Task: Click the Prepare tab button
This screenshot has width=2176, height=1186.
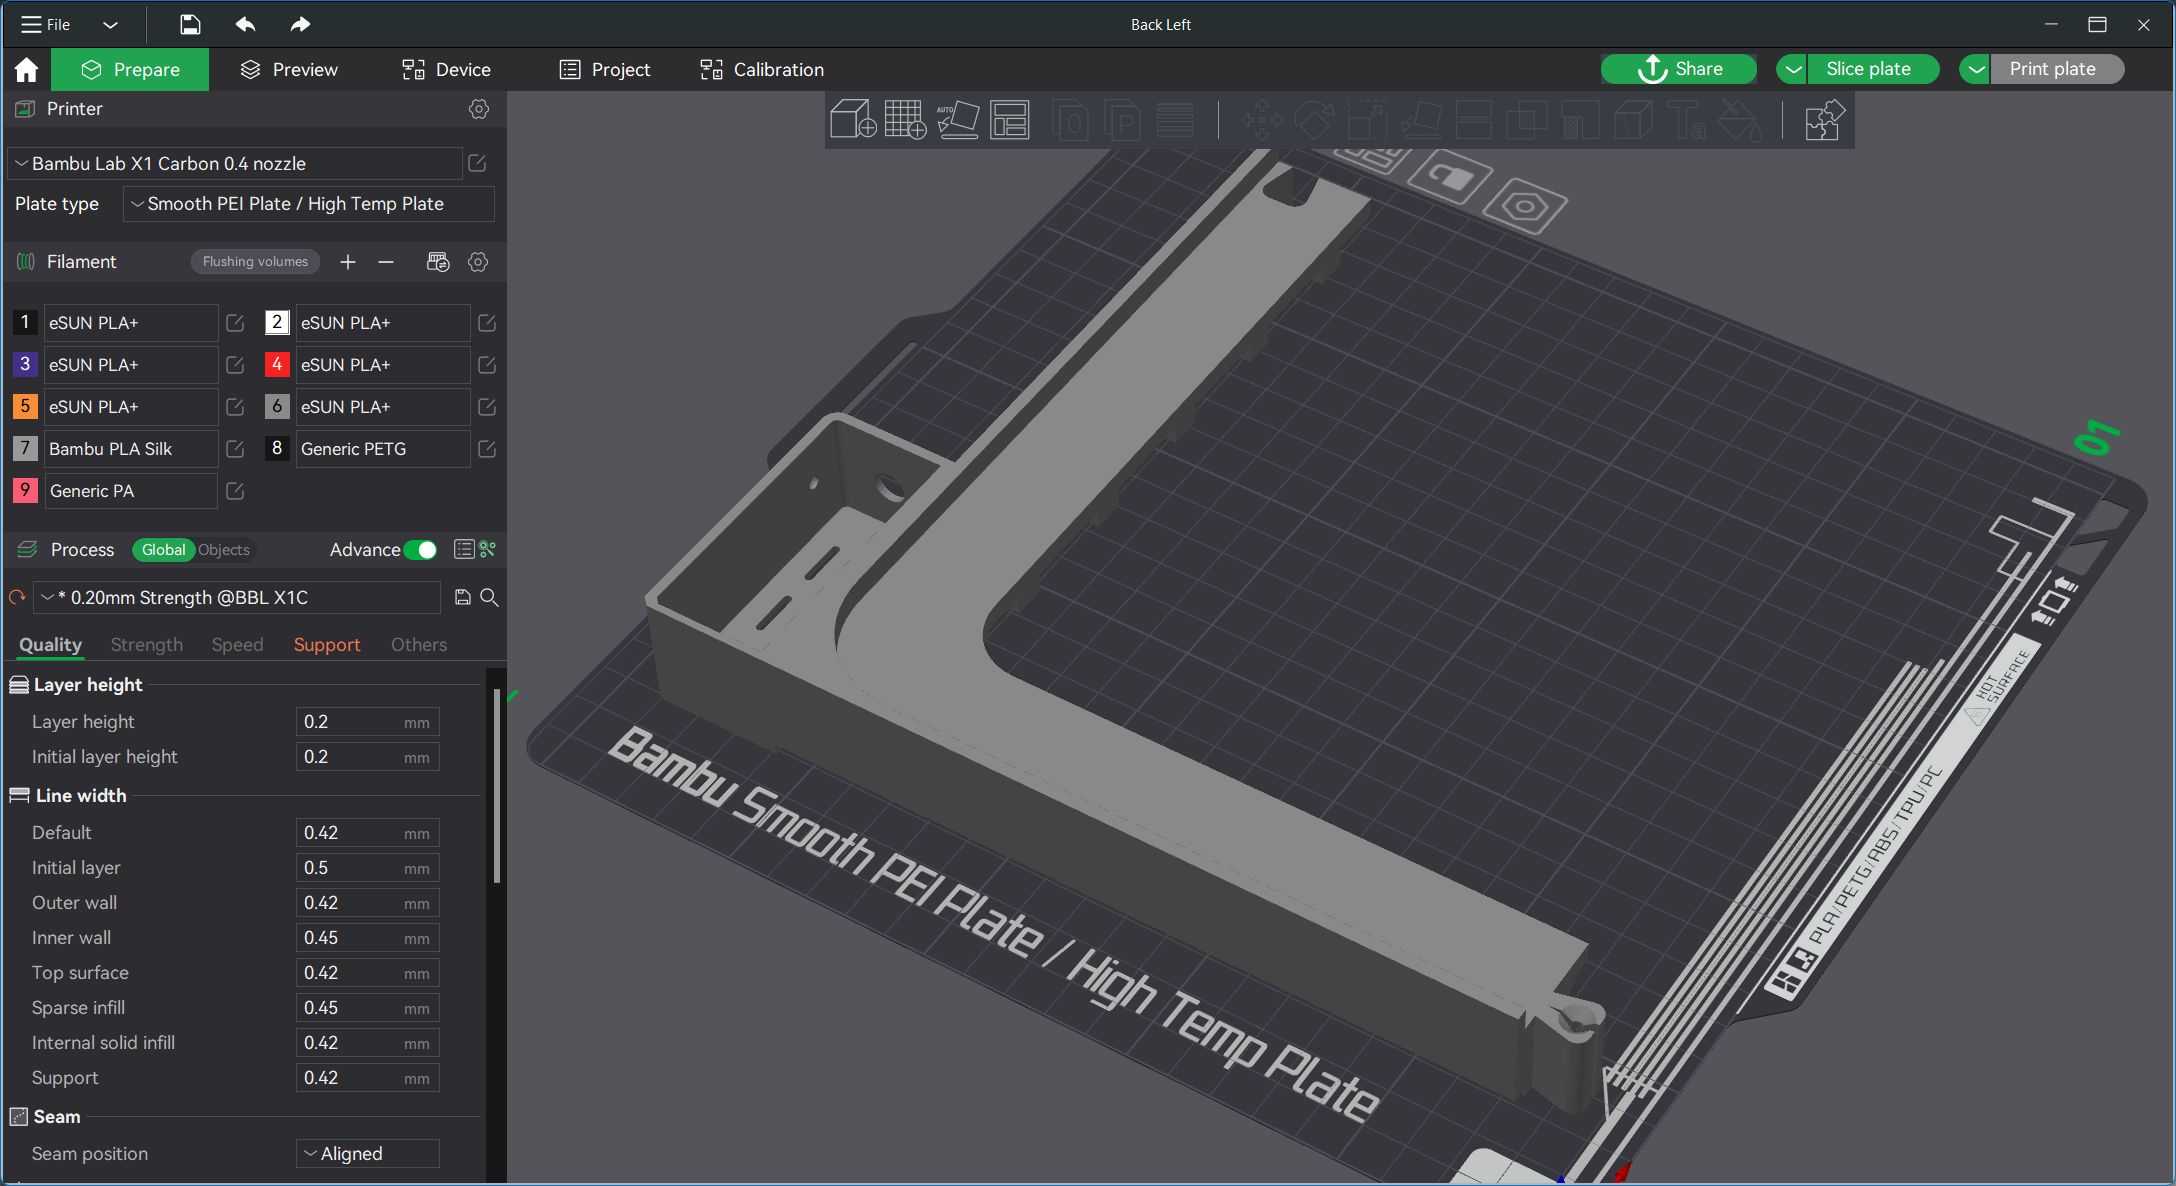Action: click(130, 69)
